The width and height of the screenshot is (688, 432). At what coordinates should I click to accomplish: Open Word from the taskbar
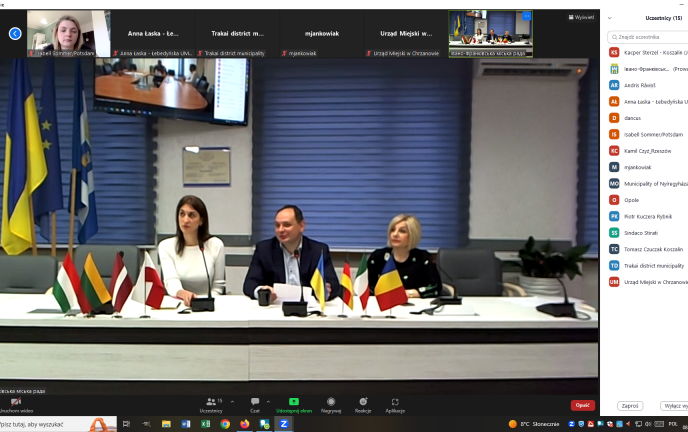tap(186, 424)
